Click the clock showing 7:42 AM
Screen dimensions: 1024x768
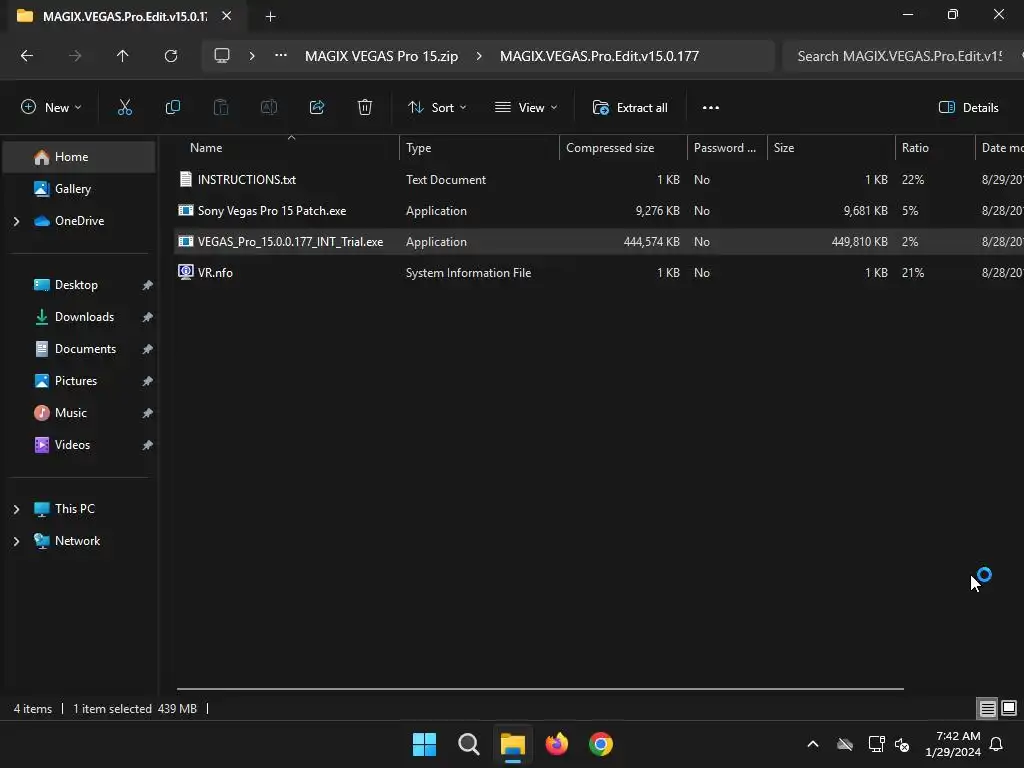(953, 744)
